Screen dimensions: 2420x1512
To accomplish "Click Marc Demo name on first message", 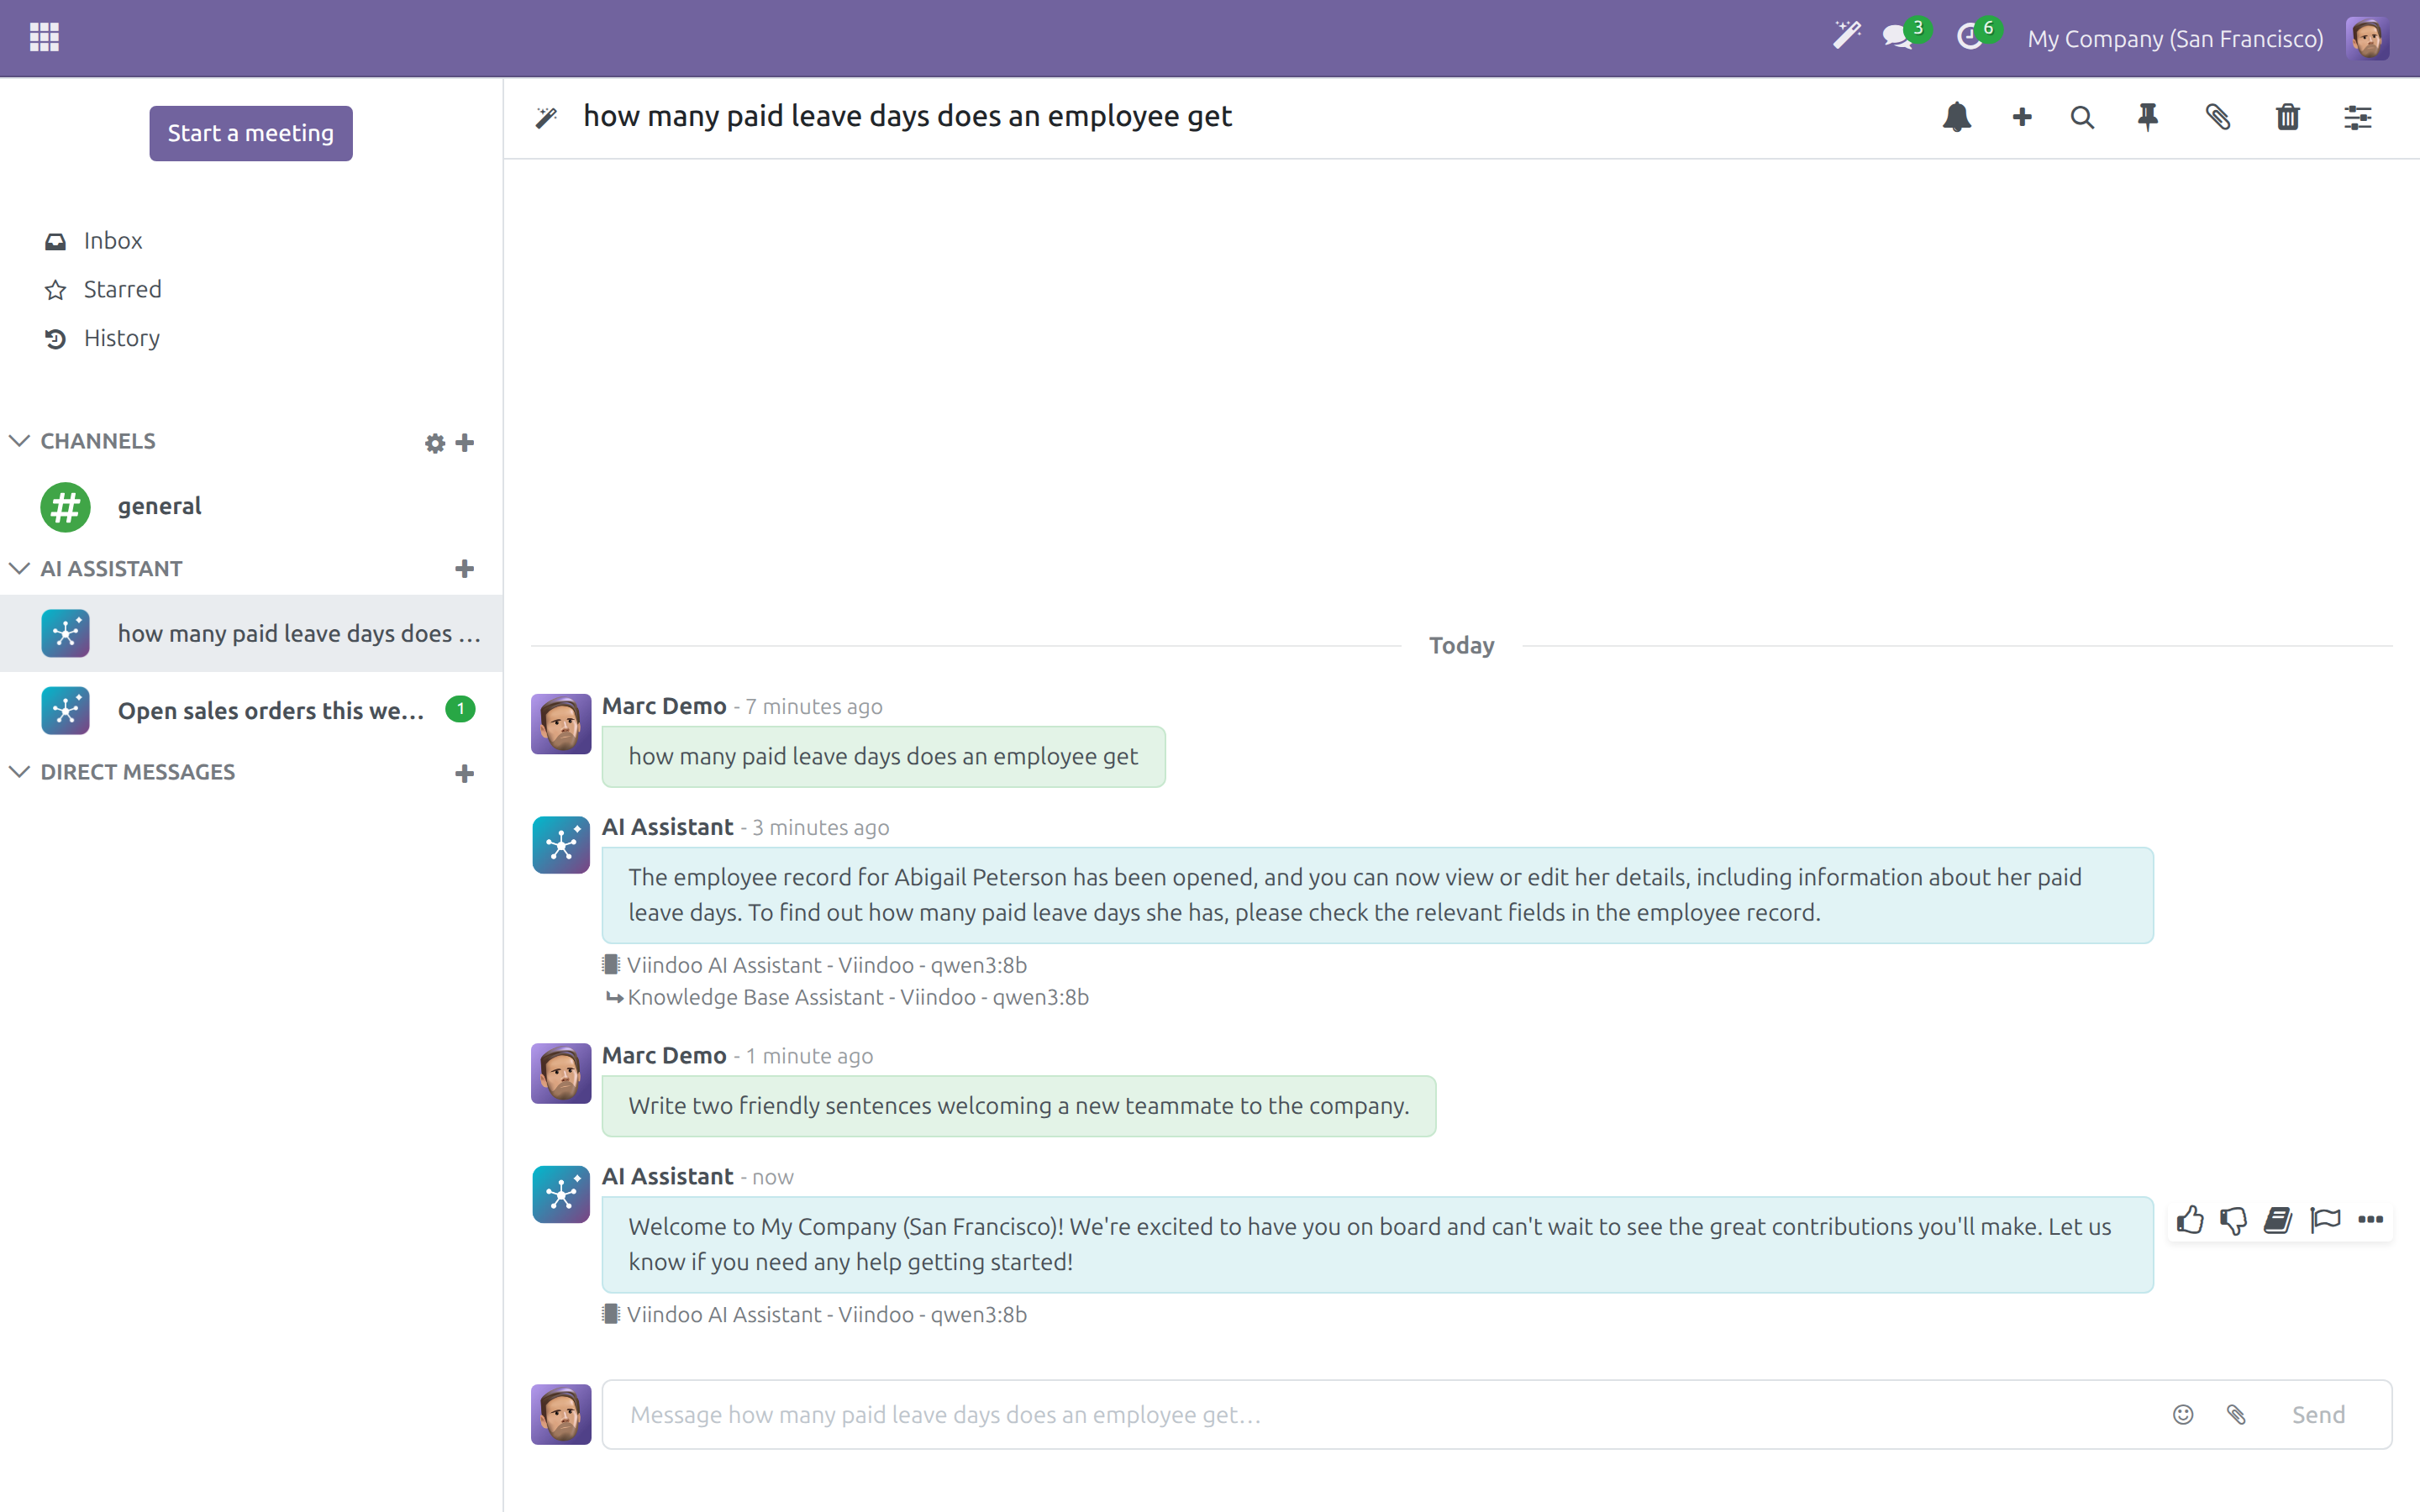I will pos(664,706).
